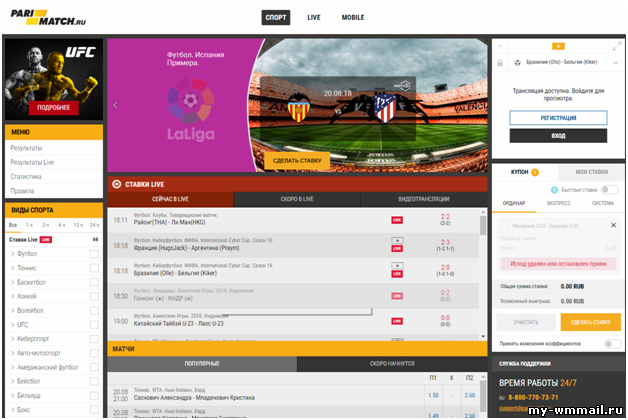
Task: Click the fullscreen expand icon in video panel
Action: click(x=616, y=46)
